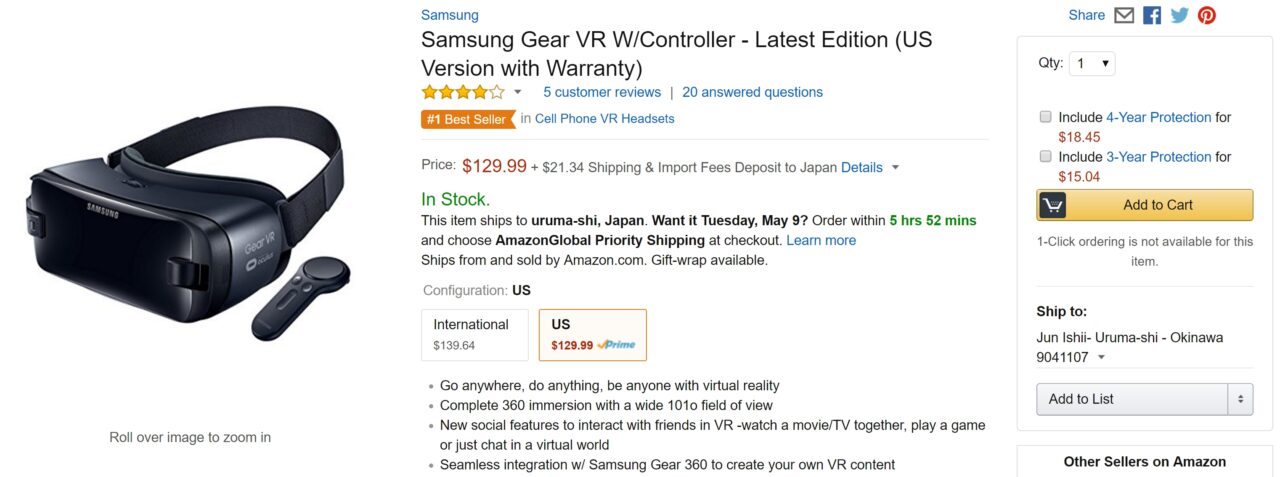Click the #1 Best Seller badge

point(467,119)
